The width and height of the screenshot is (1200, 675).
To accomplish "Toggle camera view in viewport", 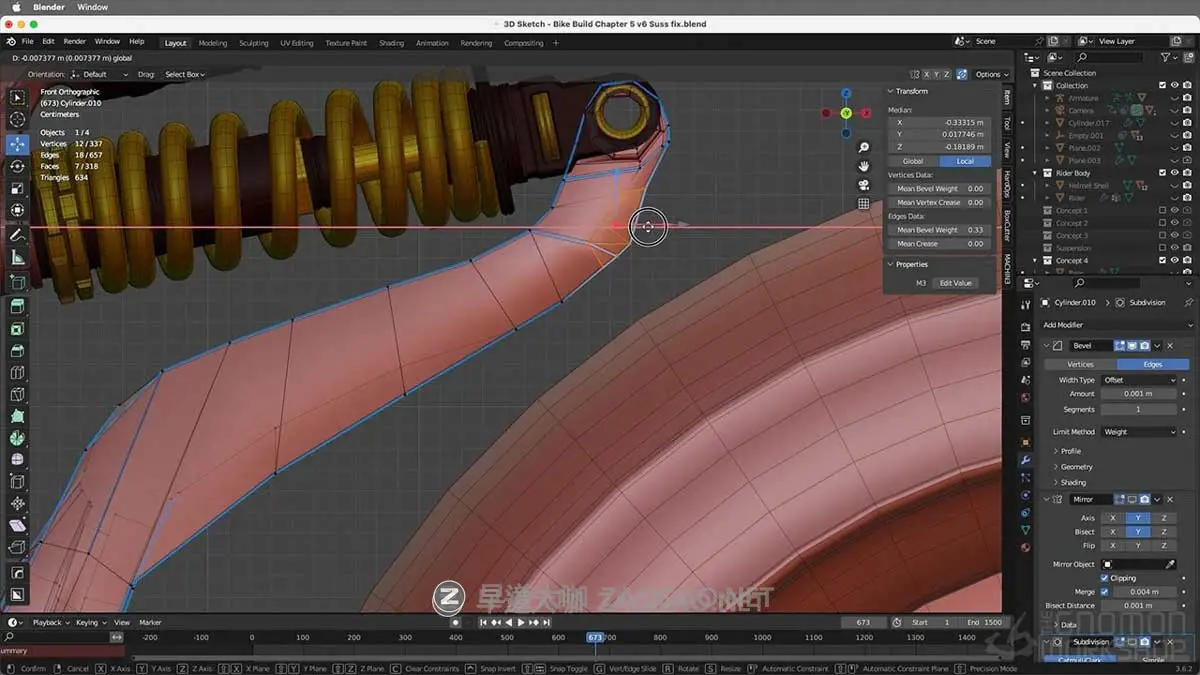I will point(864,185).
